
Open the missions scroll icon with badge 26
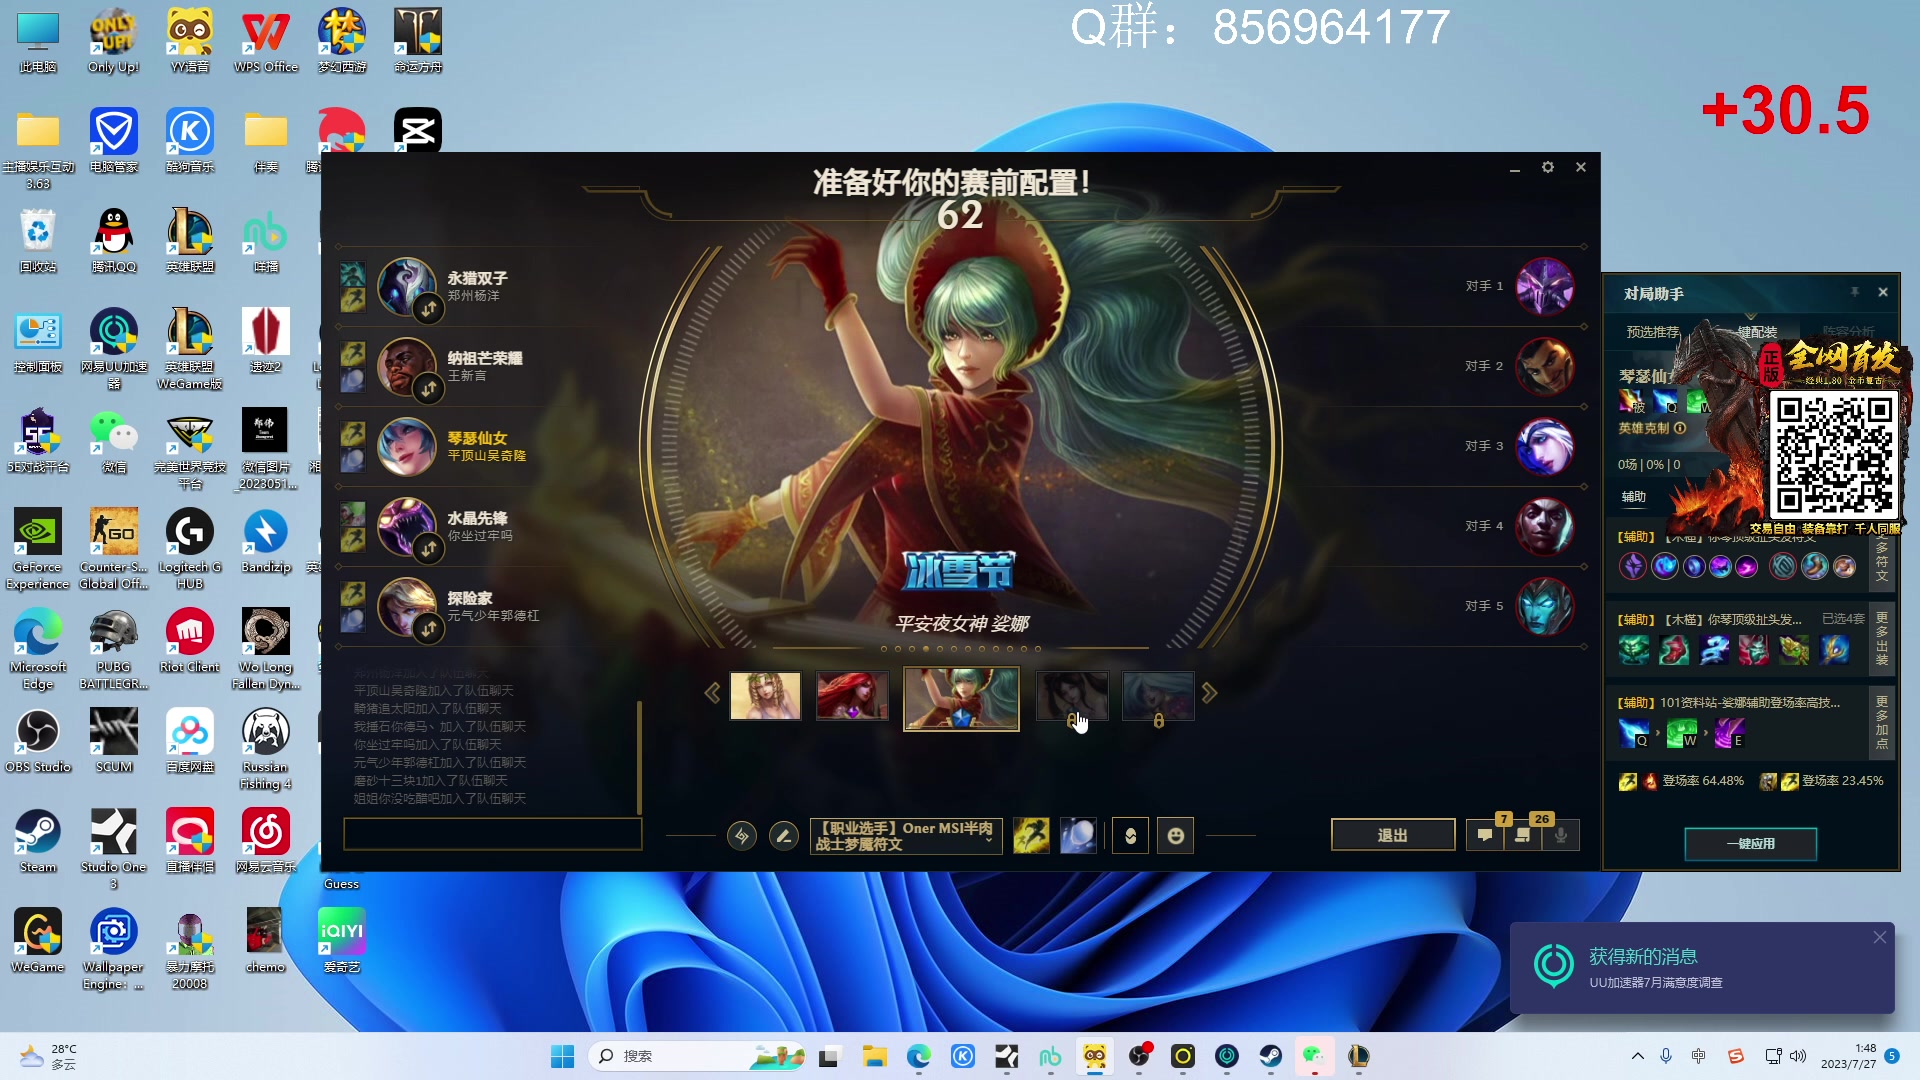pyautogui.click(x=1523, y=835)
